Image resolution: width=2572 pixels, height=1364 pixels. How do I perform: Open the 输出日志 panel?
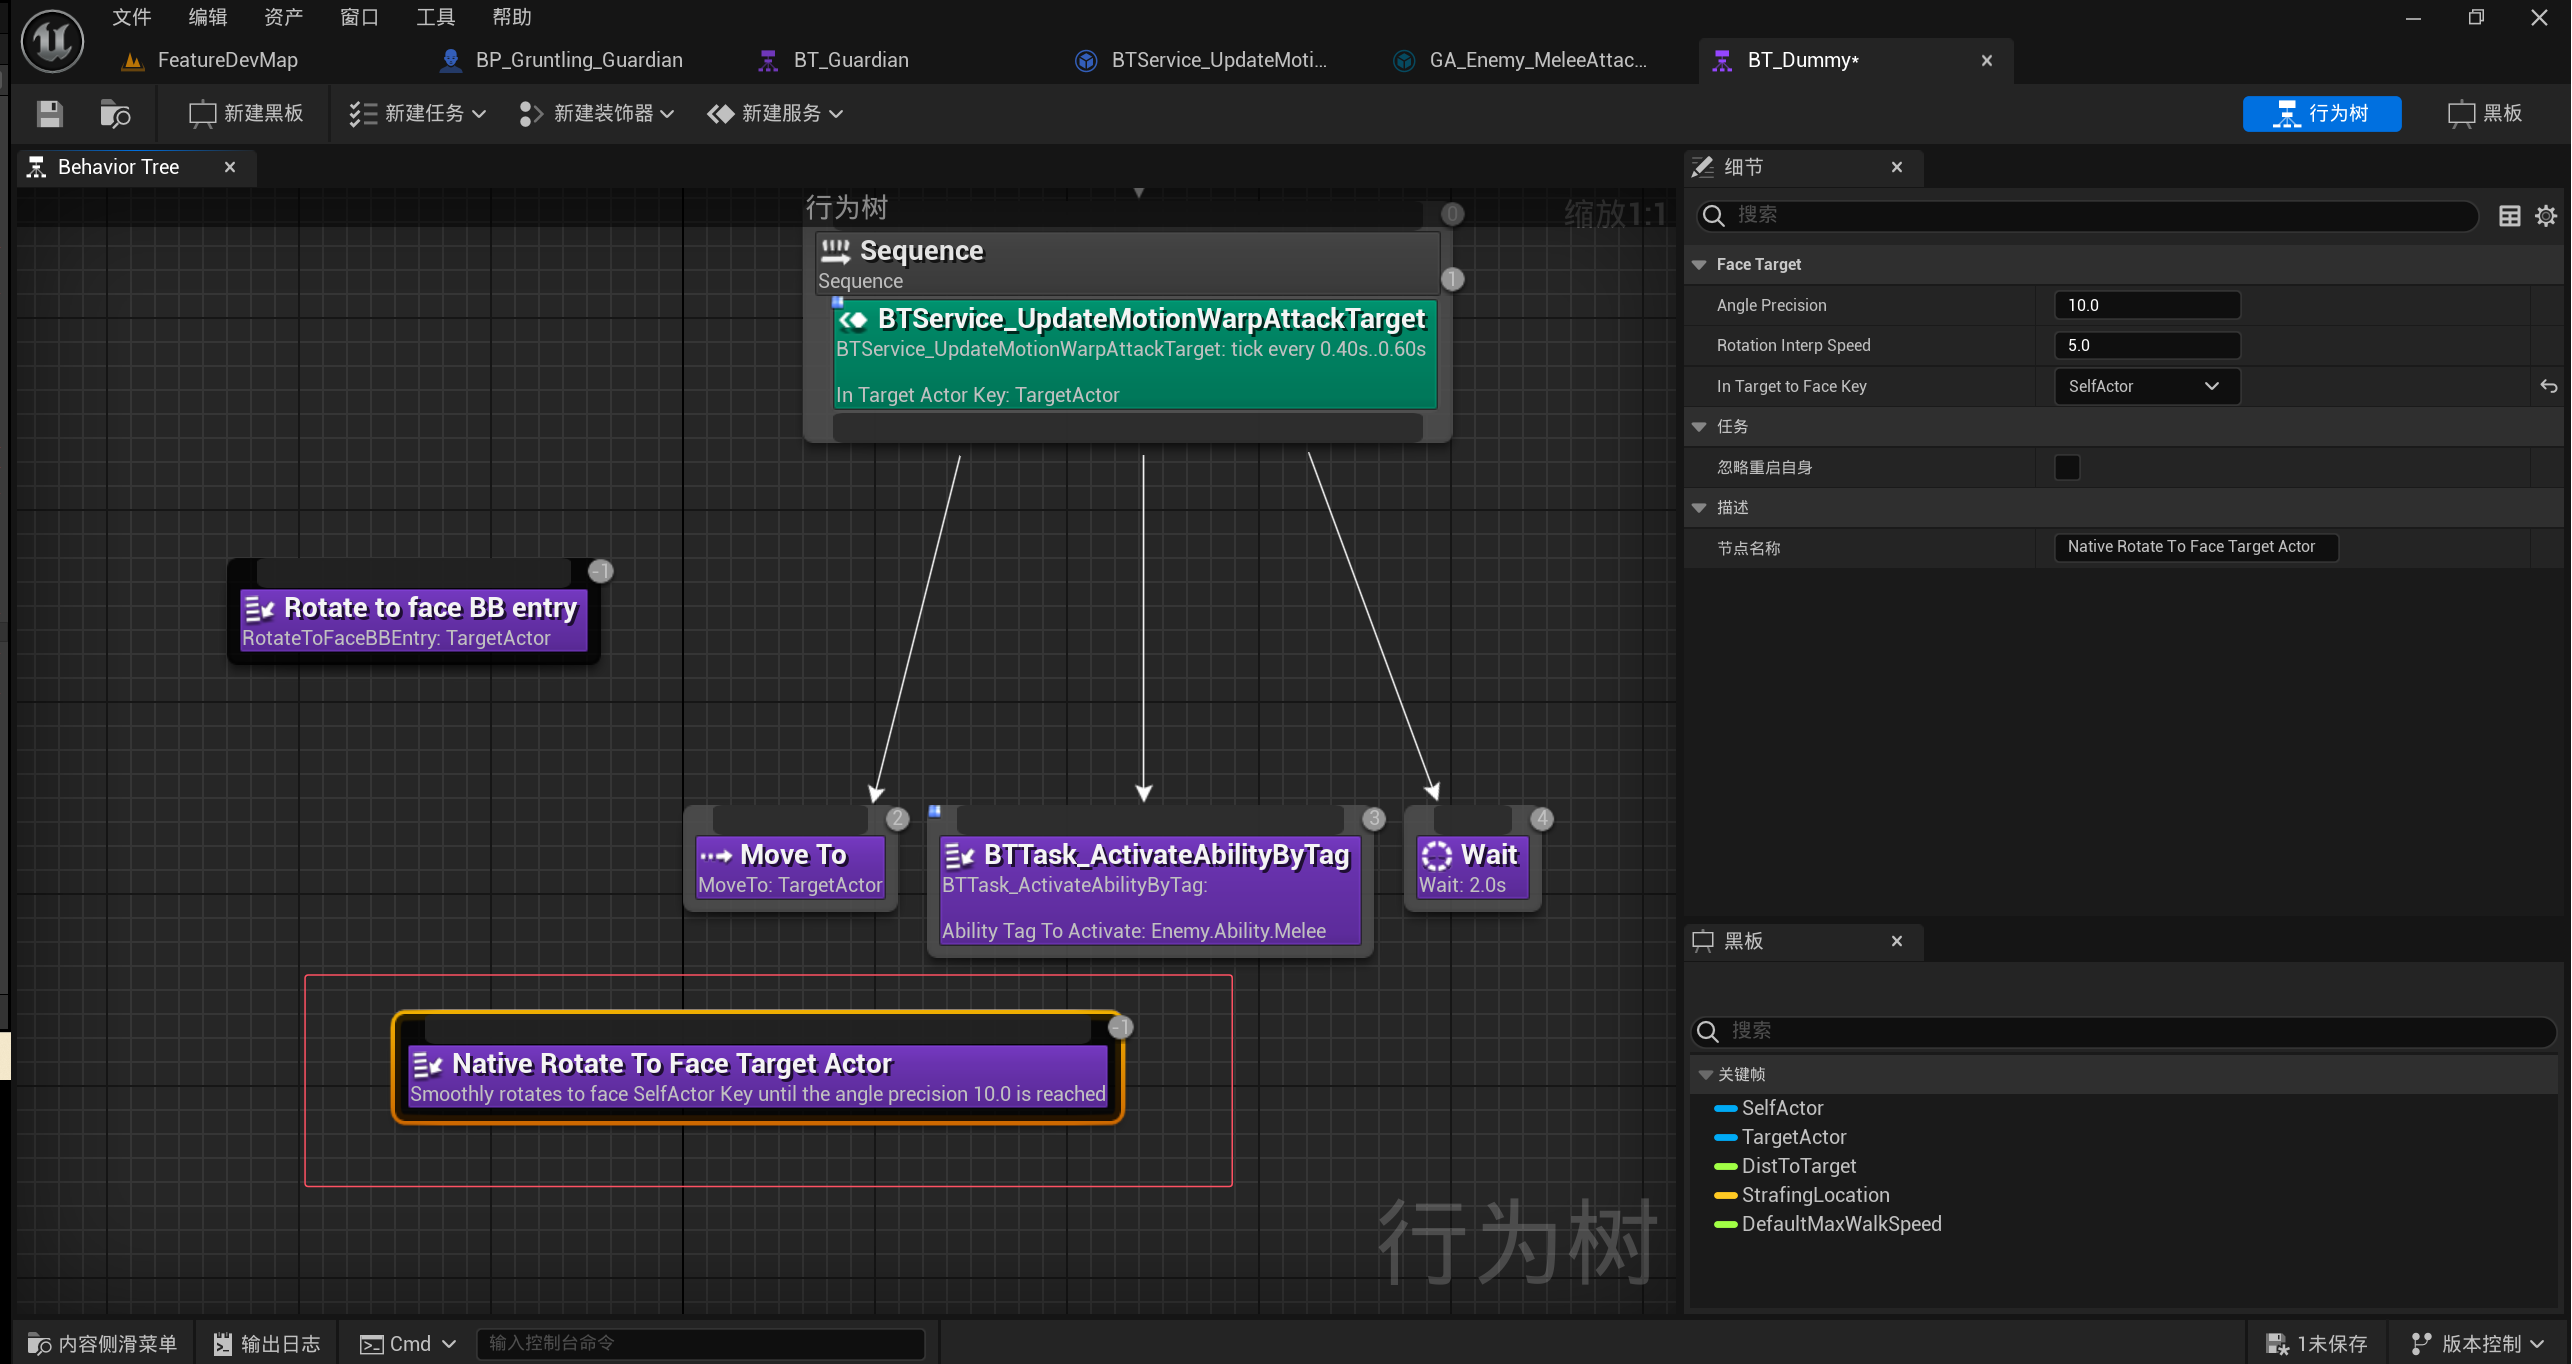click(x=267, y=1343)
